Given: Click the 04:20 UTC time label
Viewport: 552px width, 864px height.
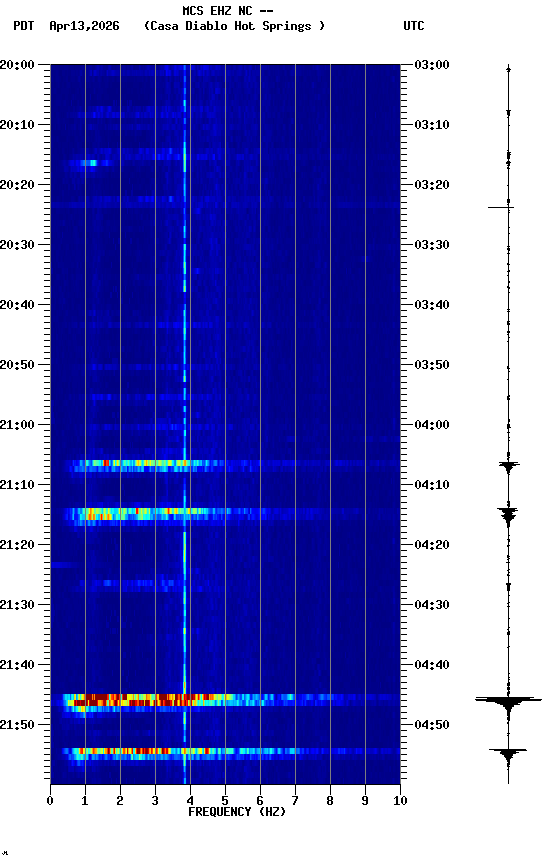Looking at the screenshot, I should click(432, 546).
